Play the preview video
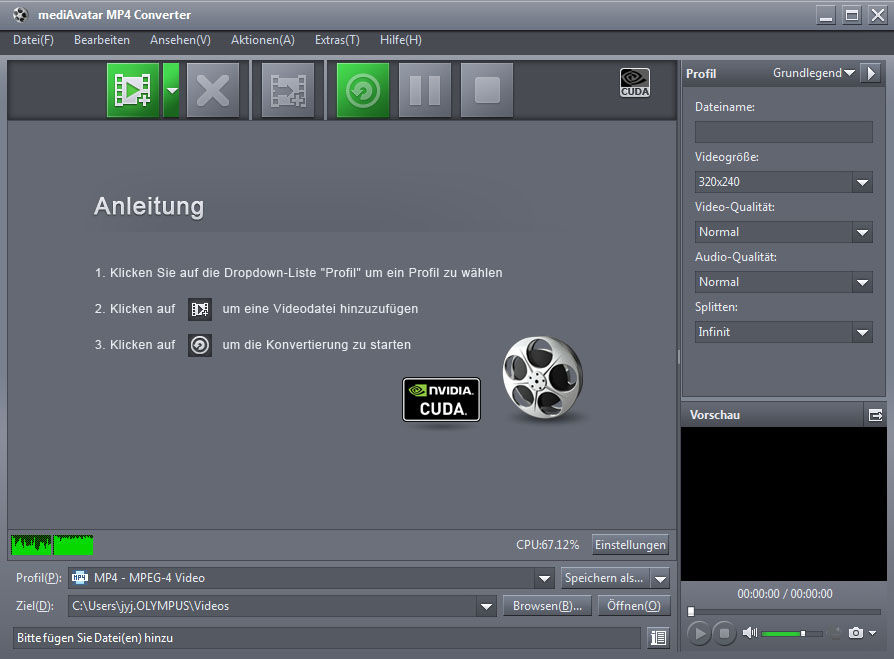894x659 pixels. coord(699,633)
